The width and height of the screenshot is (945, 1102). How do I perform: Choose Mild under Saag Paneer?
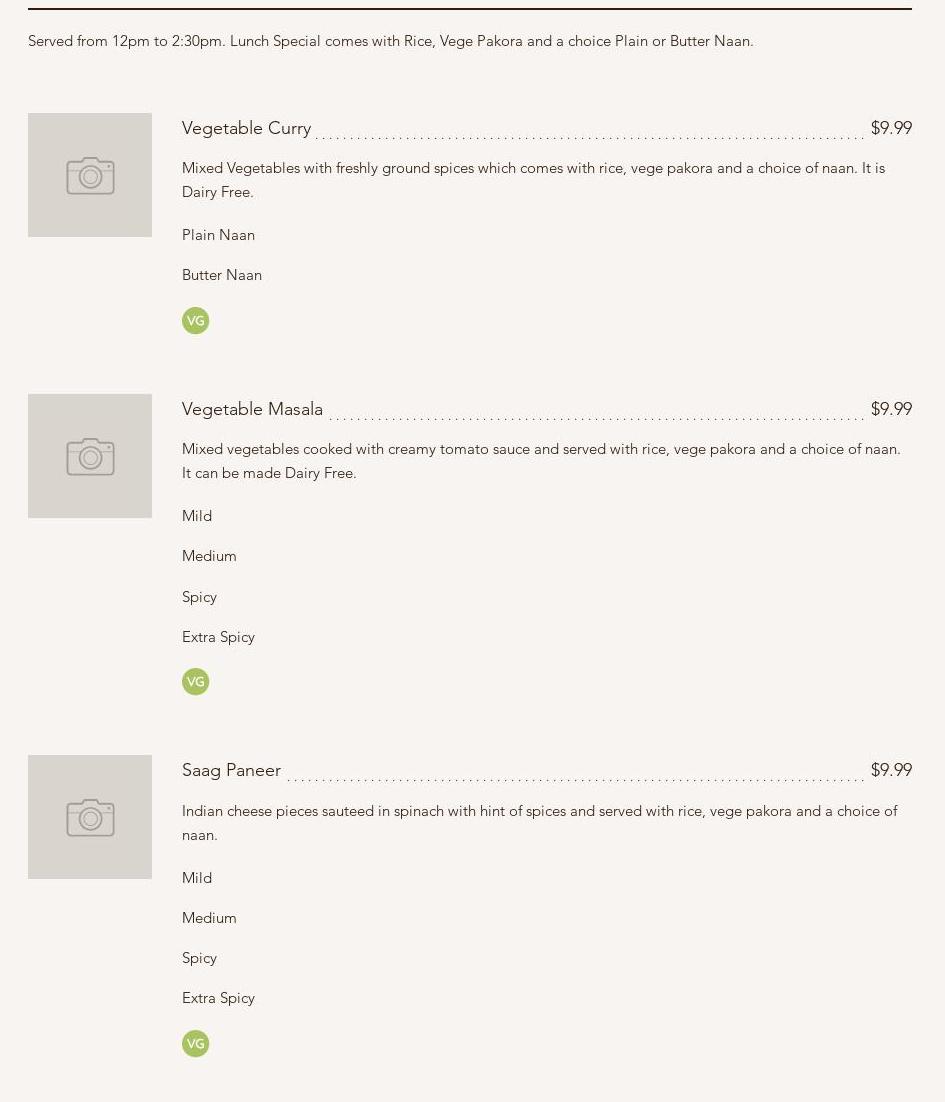(x=197, y=878)
